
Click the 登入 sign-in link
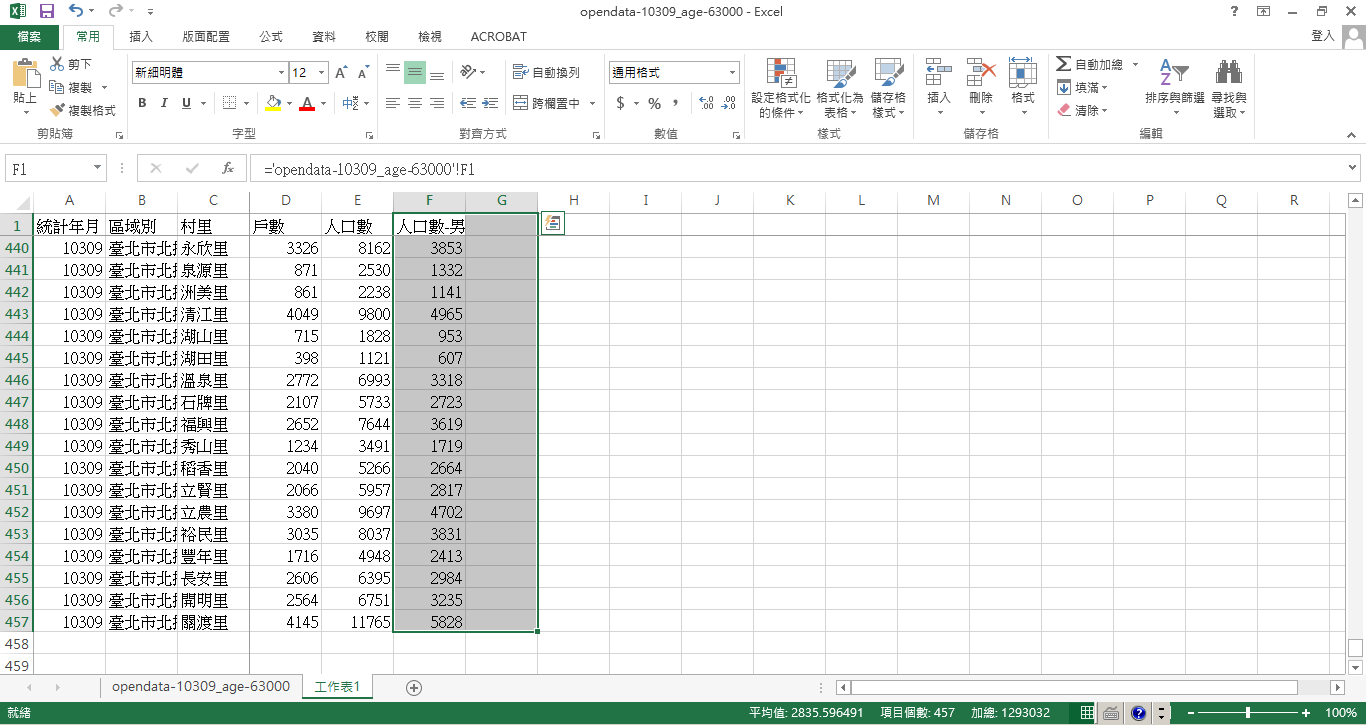[x=1322, y=36]
